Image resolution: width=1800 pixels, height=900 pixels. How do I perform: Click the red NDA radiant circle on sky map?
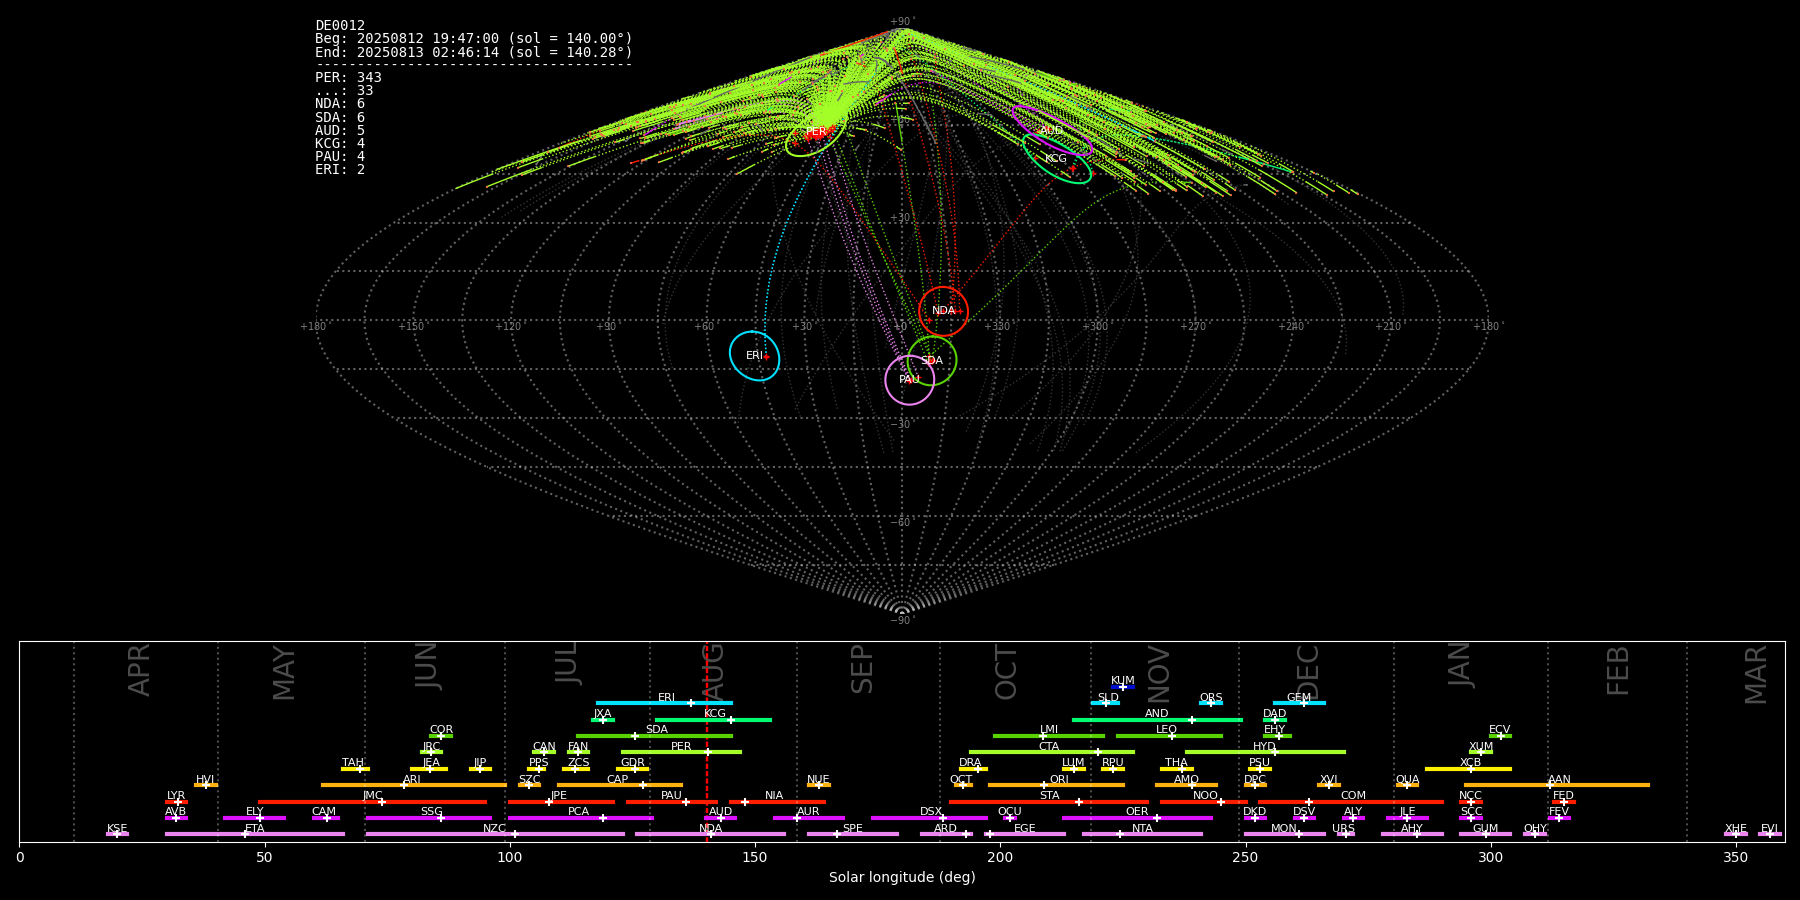943,311
